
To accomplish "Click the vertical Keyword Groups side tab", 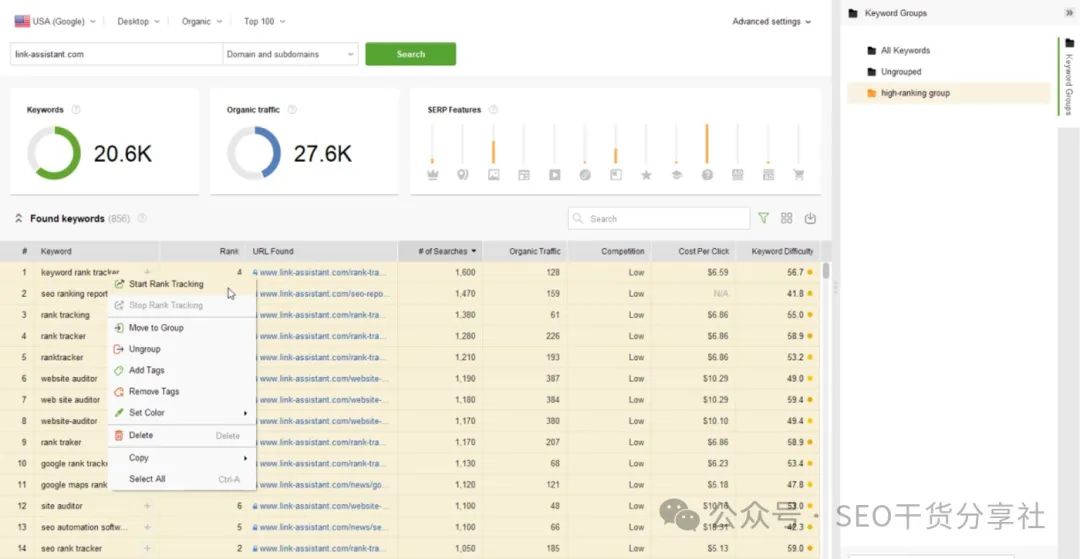I will pos(1068,77).
